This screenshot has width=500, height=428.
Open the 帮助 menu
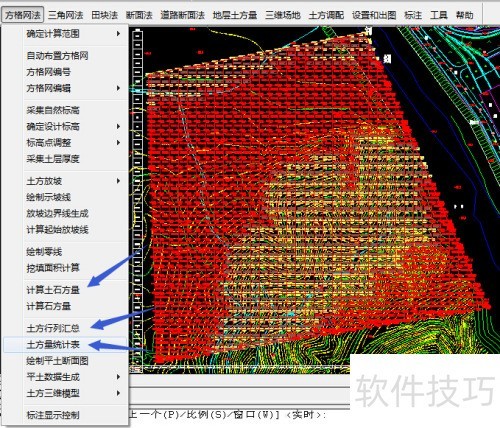pyautogui.click(x=464, y=15)
